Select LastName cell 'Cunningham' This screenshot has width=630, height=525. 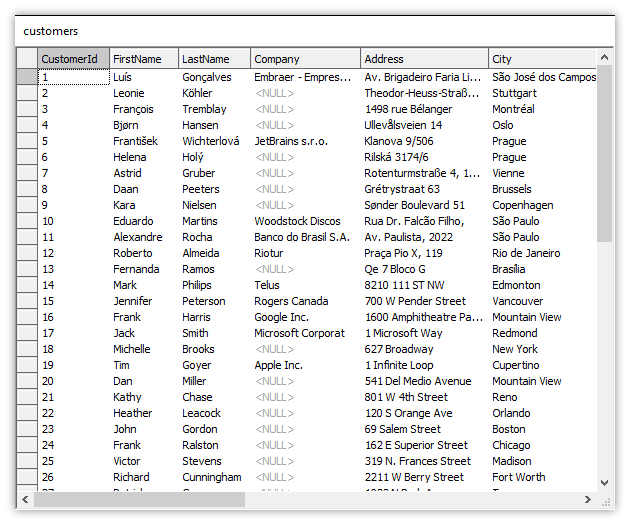coord(215,477)
